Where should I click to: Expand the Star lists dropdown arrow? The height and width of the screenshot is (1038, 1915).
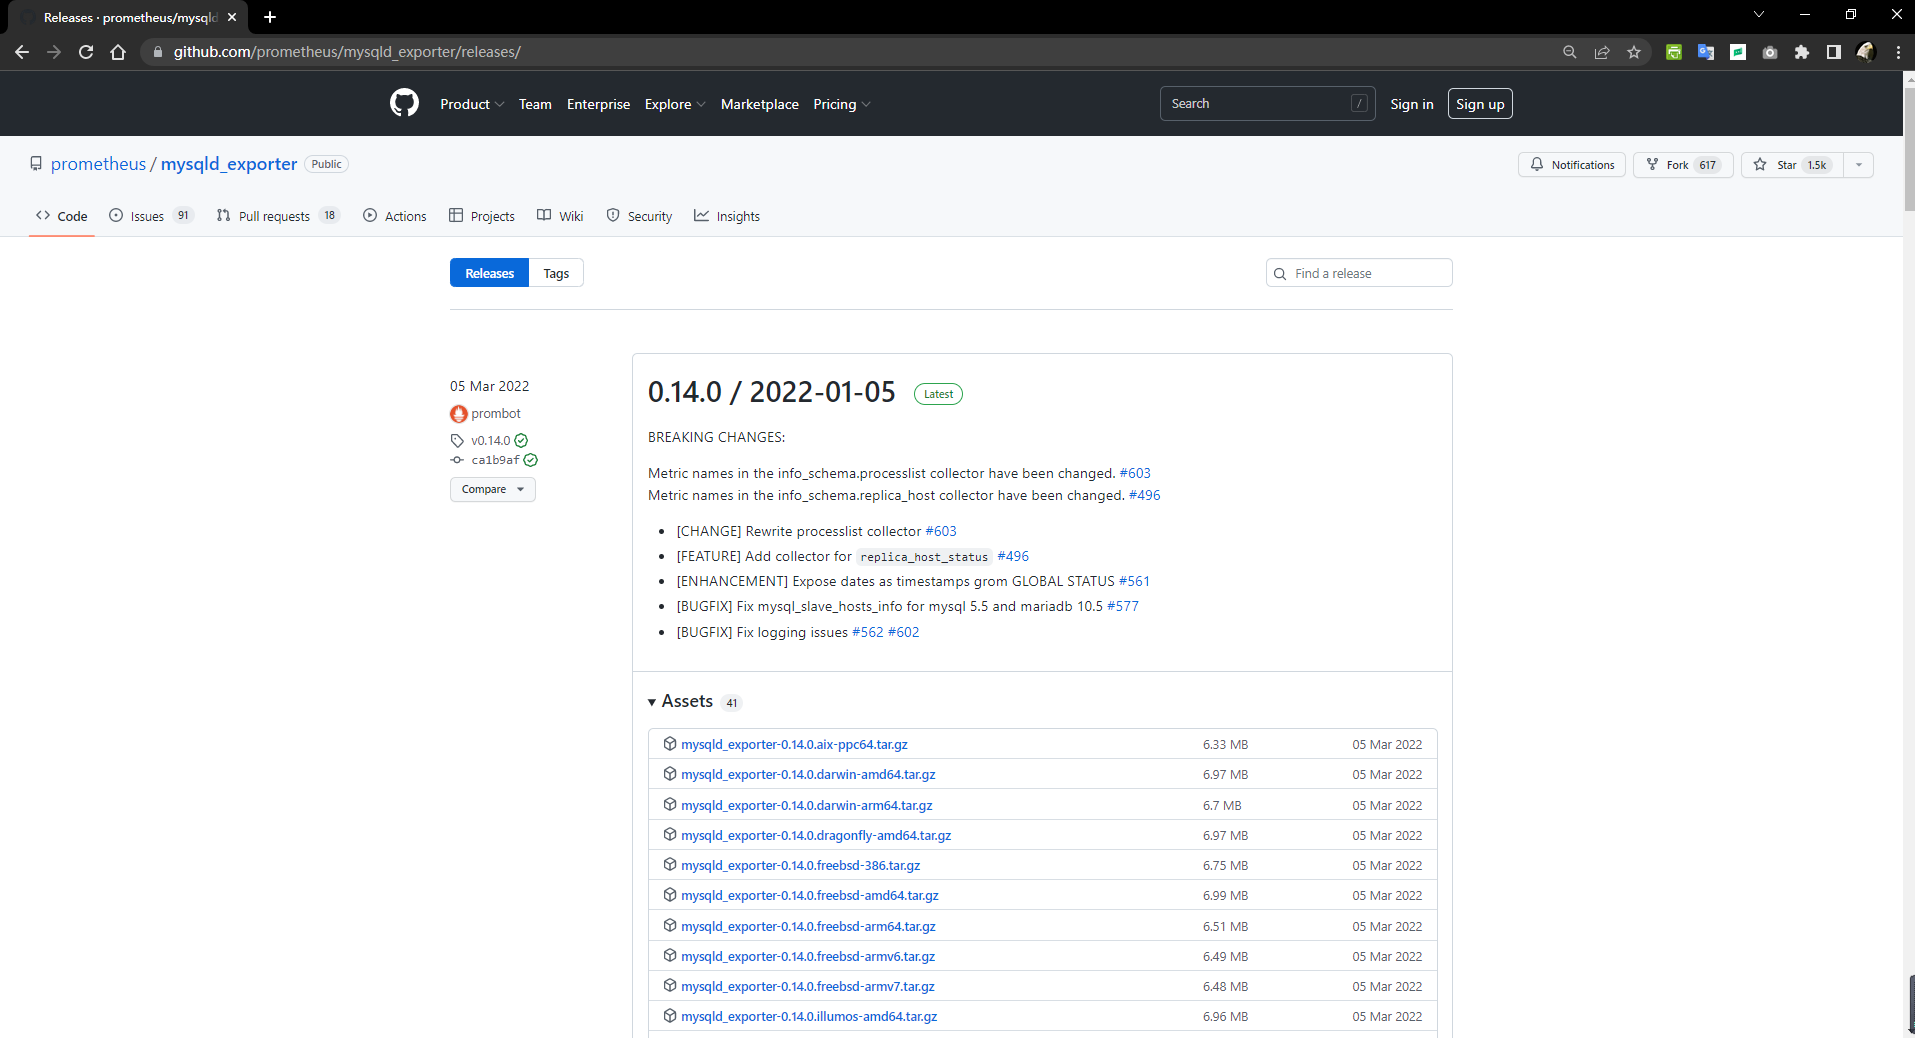[1859, 165]
